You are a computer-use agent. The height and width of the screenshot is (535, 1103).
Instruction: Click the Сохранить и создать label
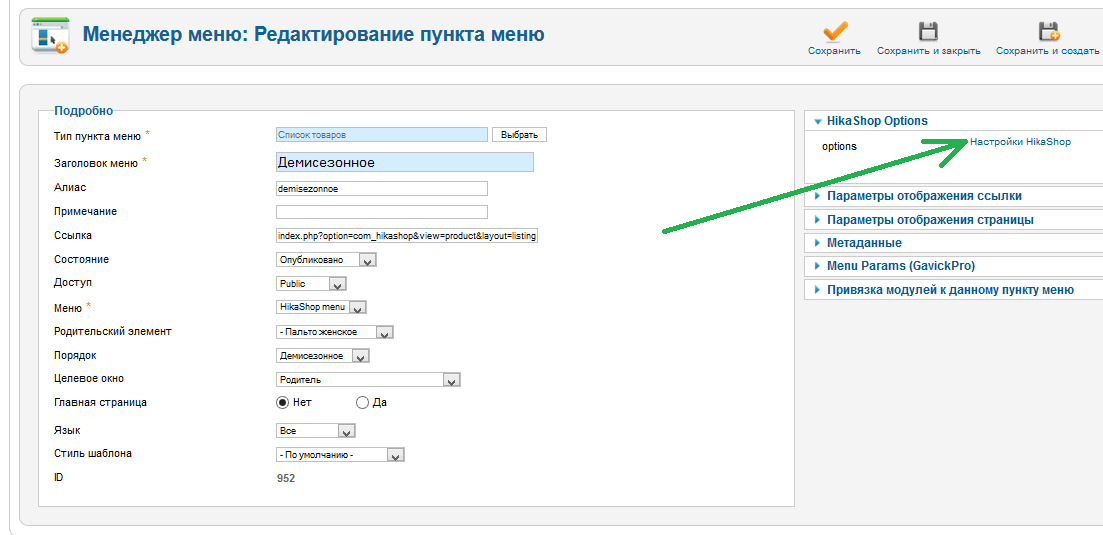click(1047, 51)
